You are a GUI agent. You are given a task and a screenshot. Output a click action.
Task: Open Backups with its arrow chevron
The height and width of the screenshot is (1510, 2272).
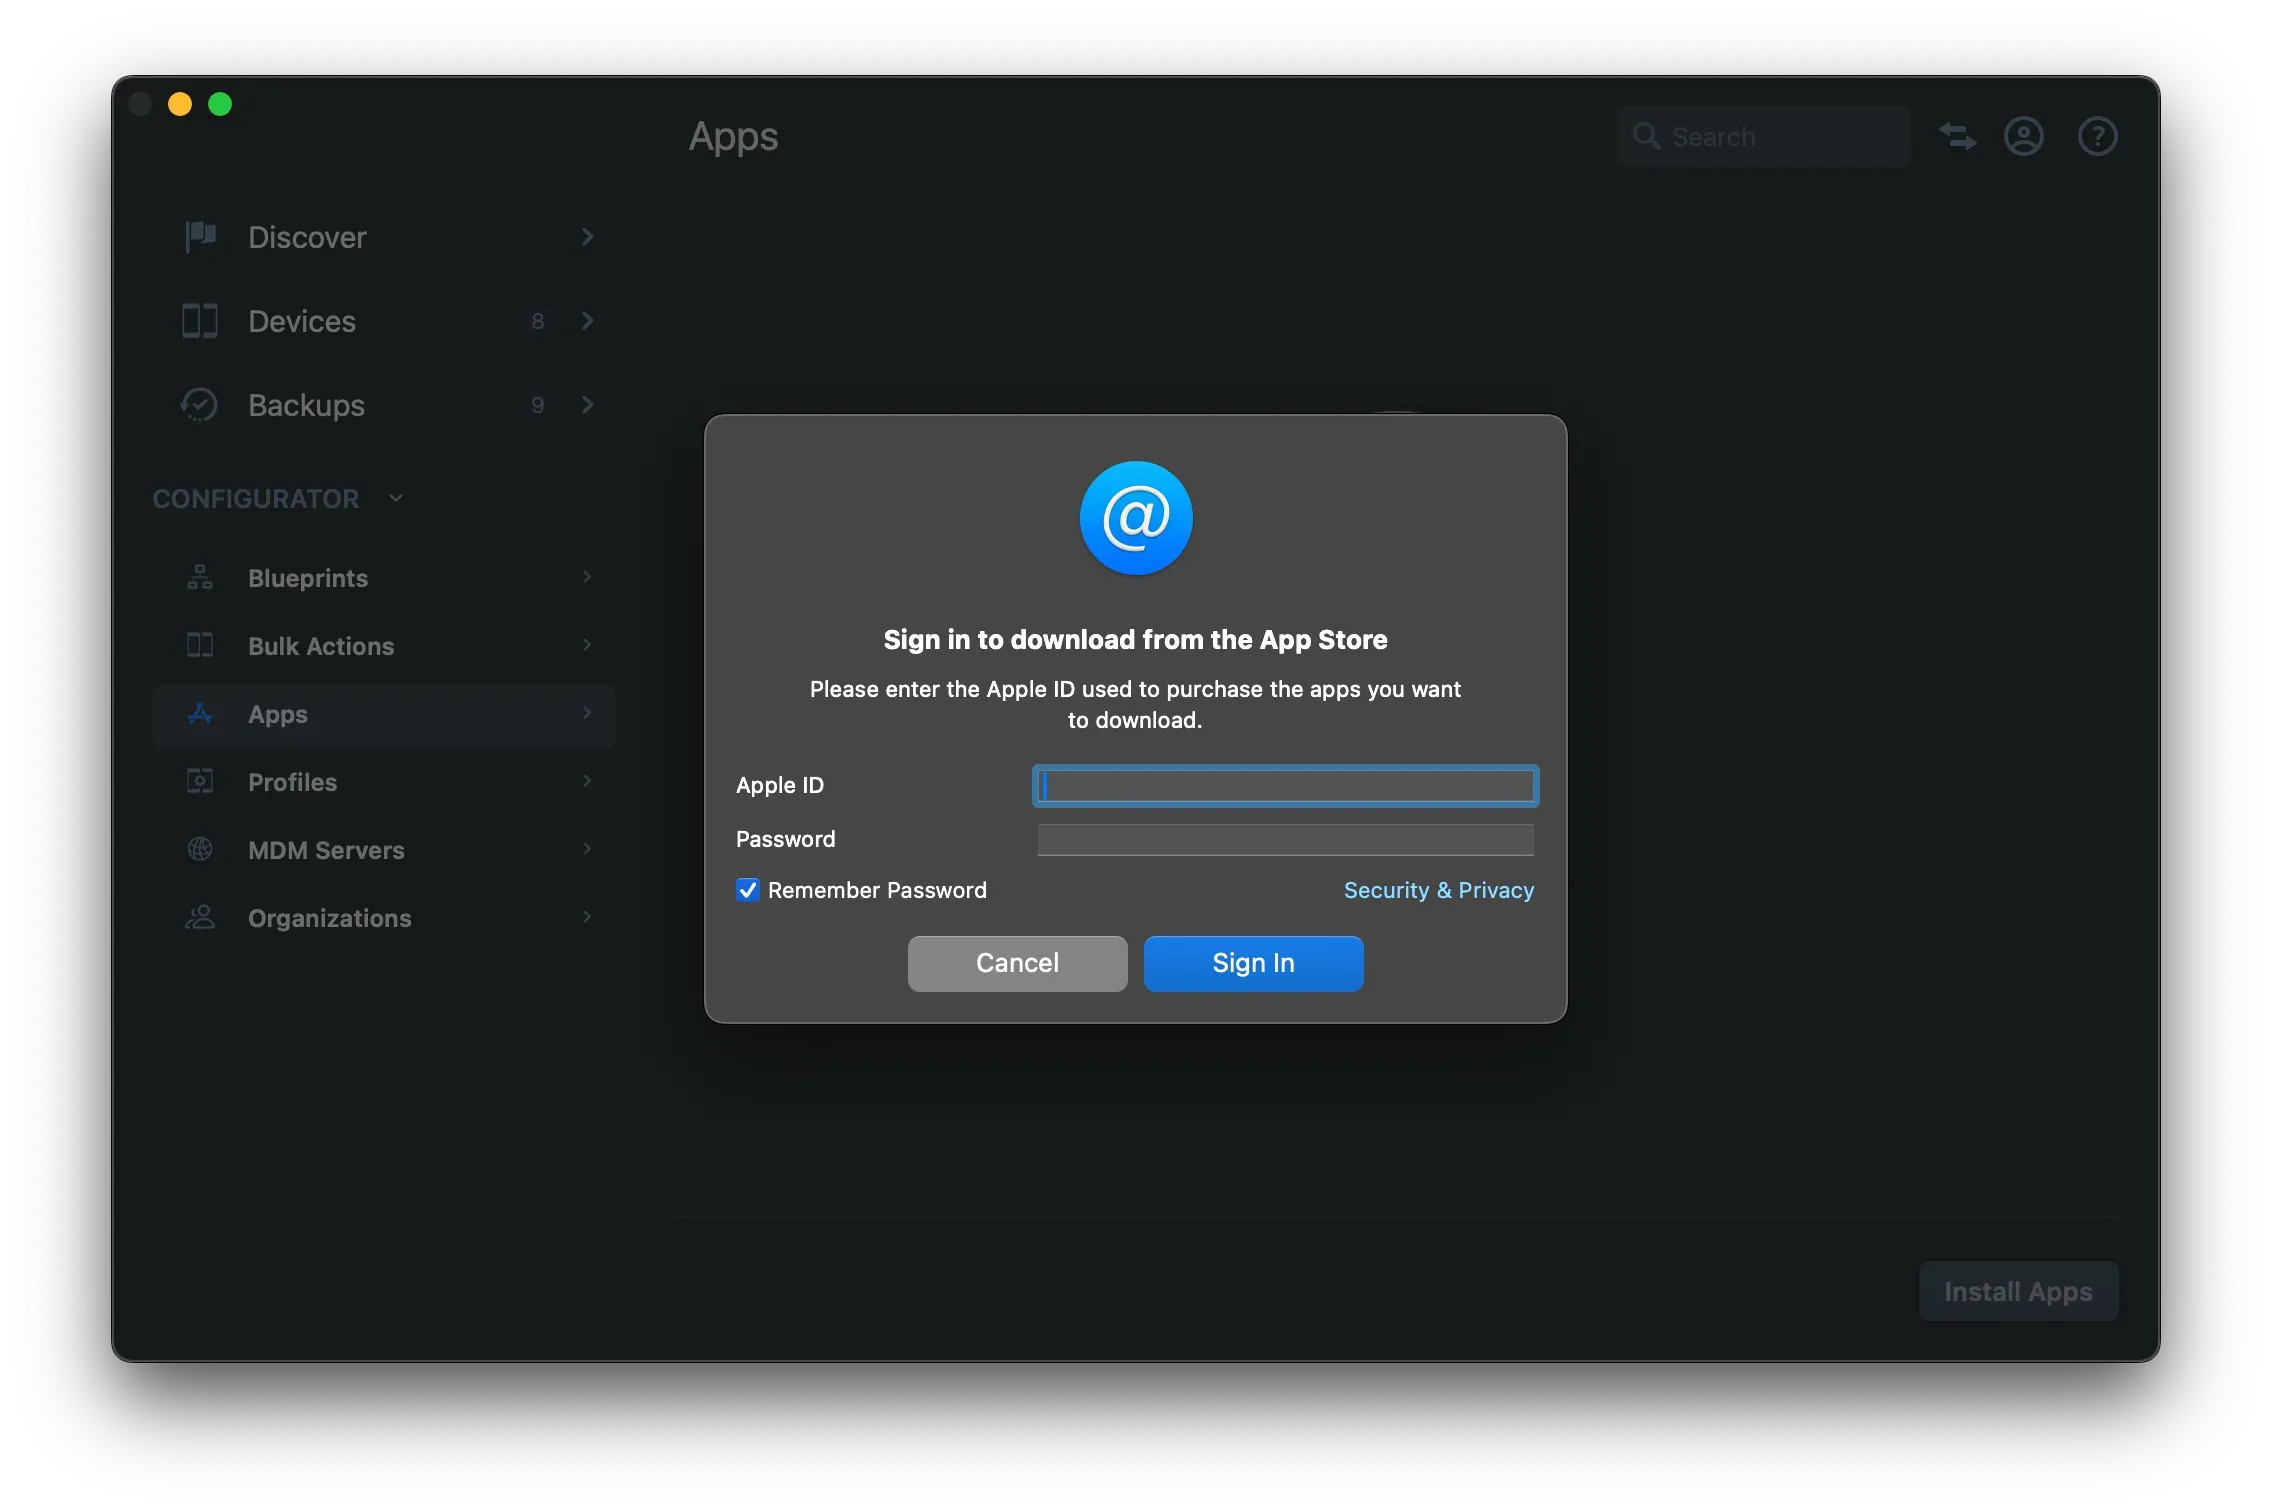click(587, 405)
